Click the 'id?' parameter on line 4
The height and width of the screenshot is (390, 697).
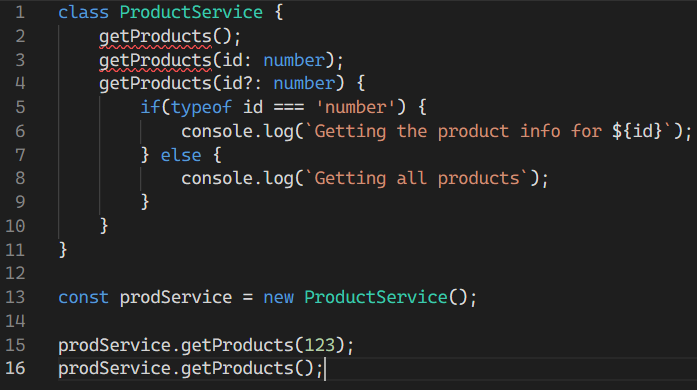(237, 83)
